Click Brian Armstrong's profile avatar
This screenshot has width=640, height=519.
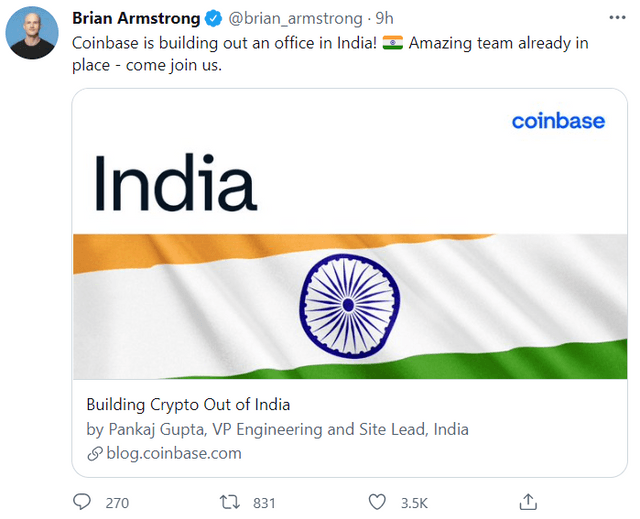coord(31,34)
